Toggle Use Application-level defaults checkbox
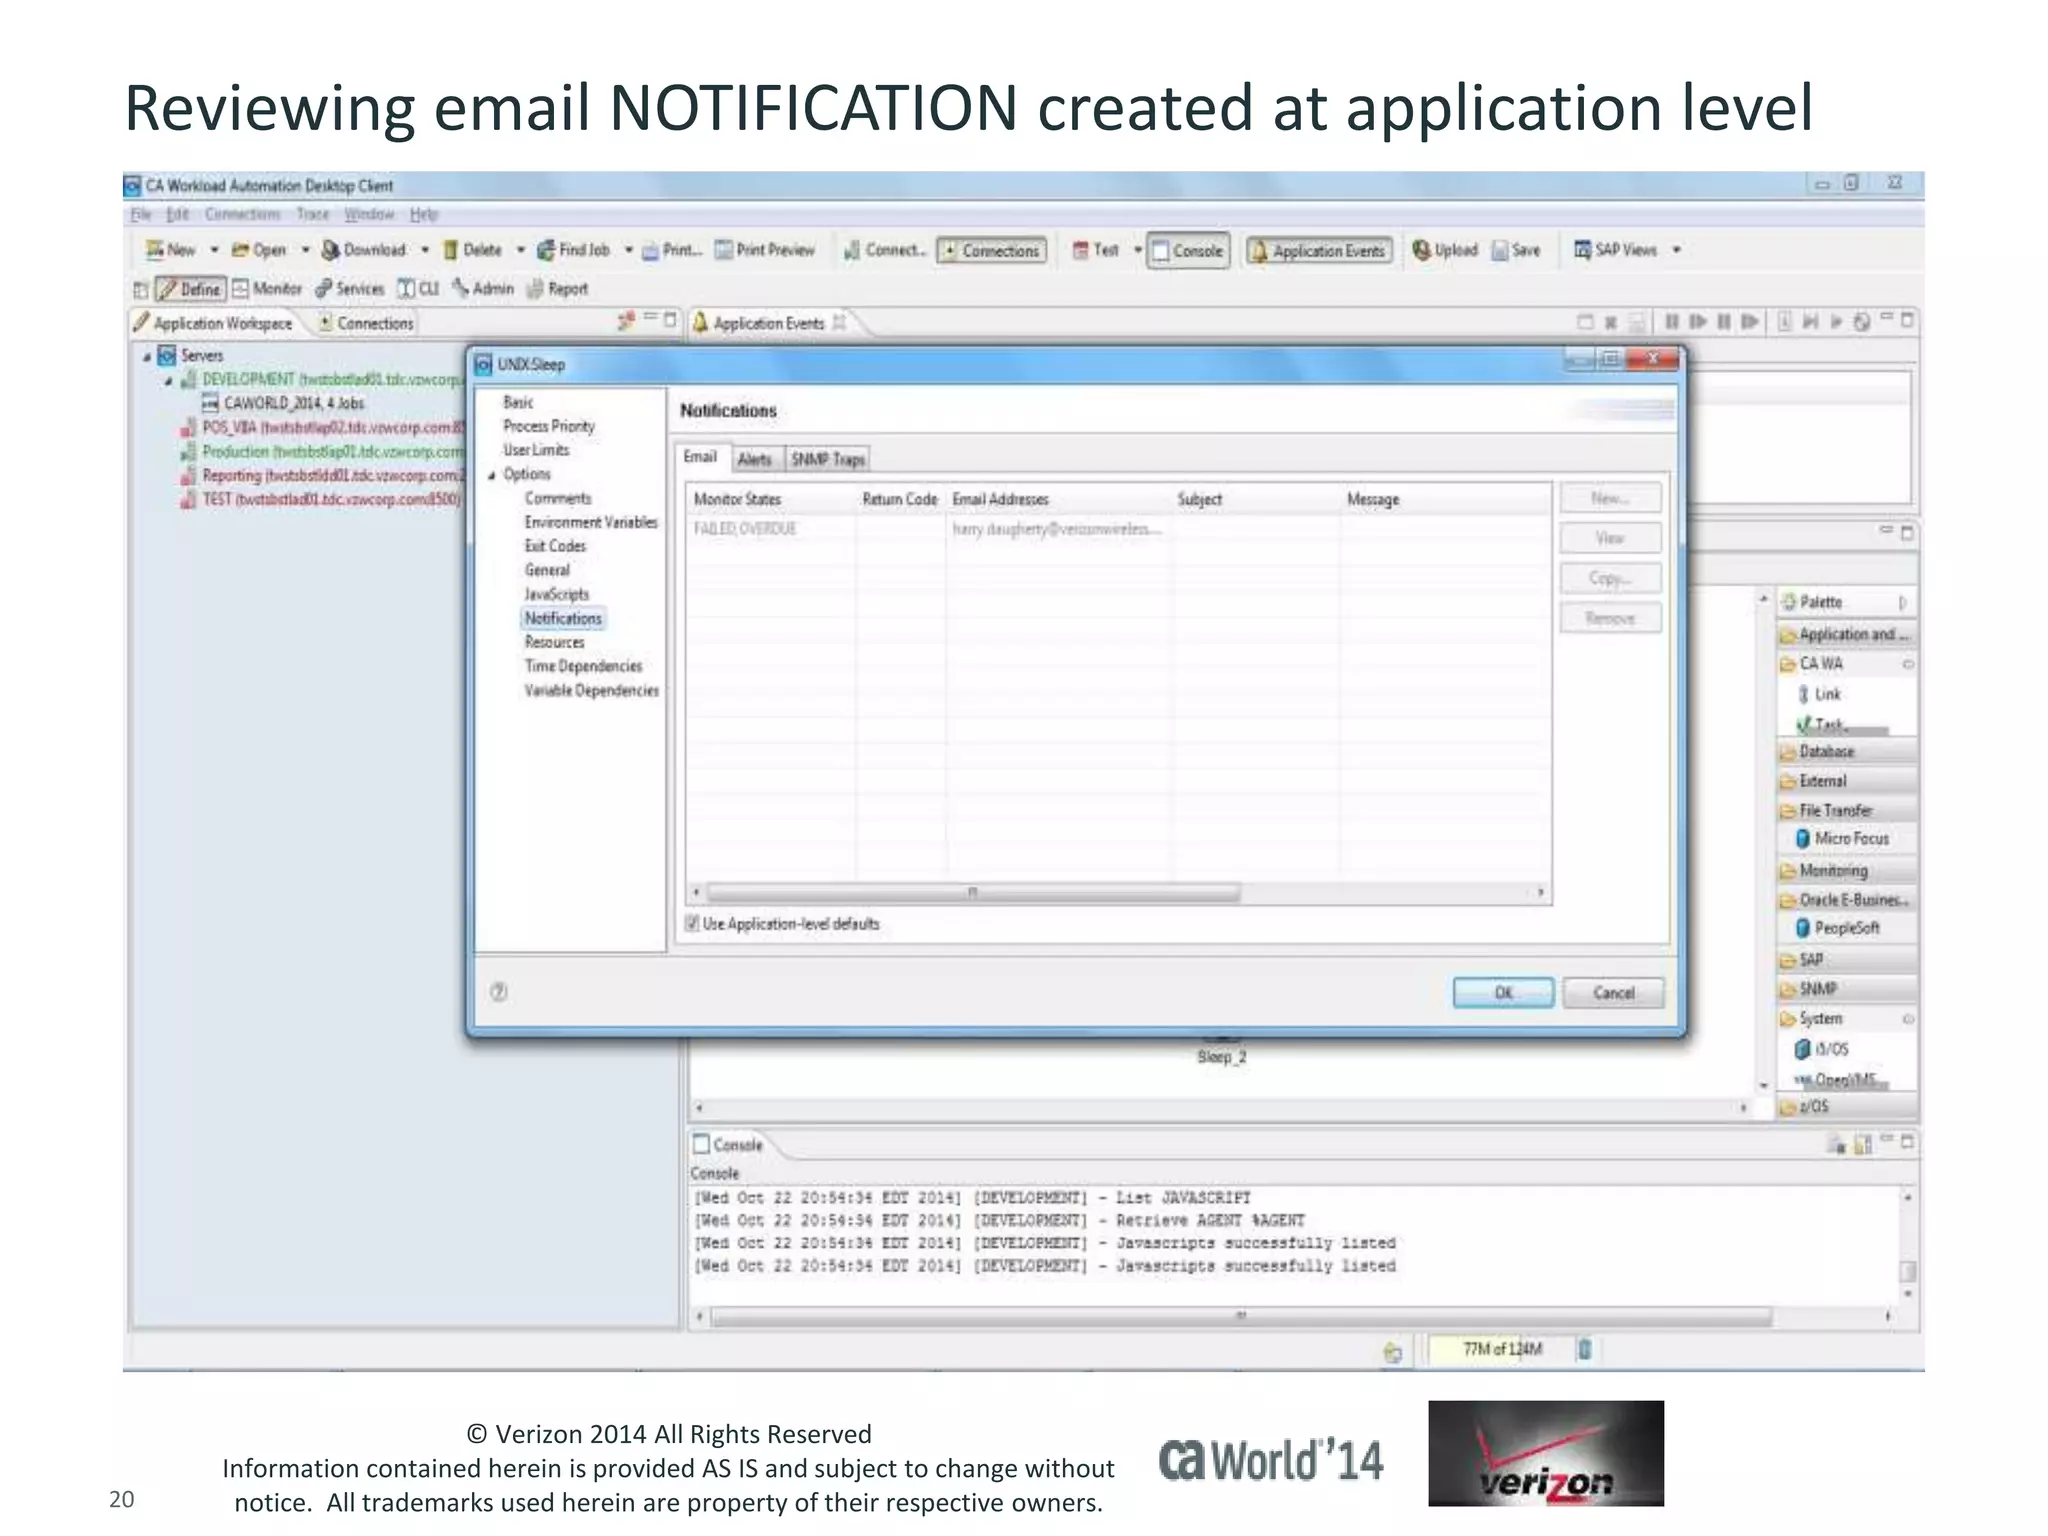The image size is (2048, 1536). pyautogui.click(x=691, y=923)
